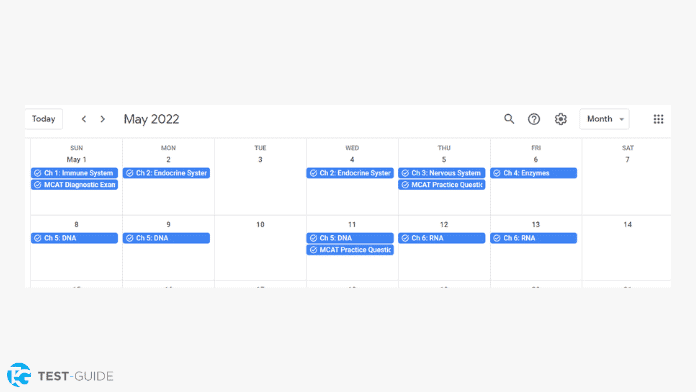Go to the next month arrow
The width and height of the screenshot is (696, 392).
tap(103, 119)
